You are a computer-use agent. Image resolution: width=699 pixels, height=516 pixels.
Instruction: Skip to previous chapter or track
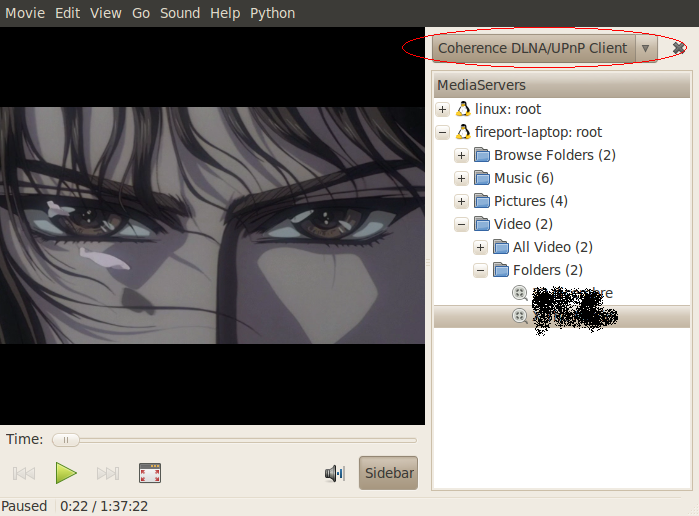[24, 473]
